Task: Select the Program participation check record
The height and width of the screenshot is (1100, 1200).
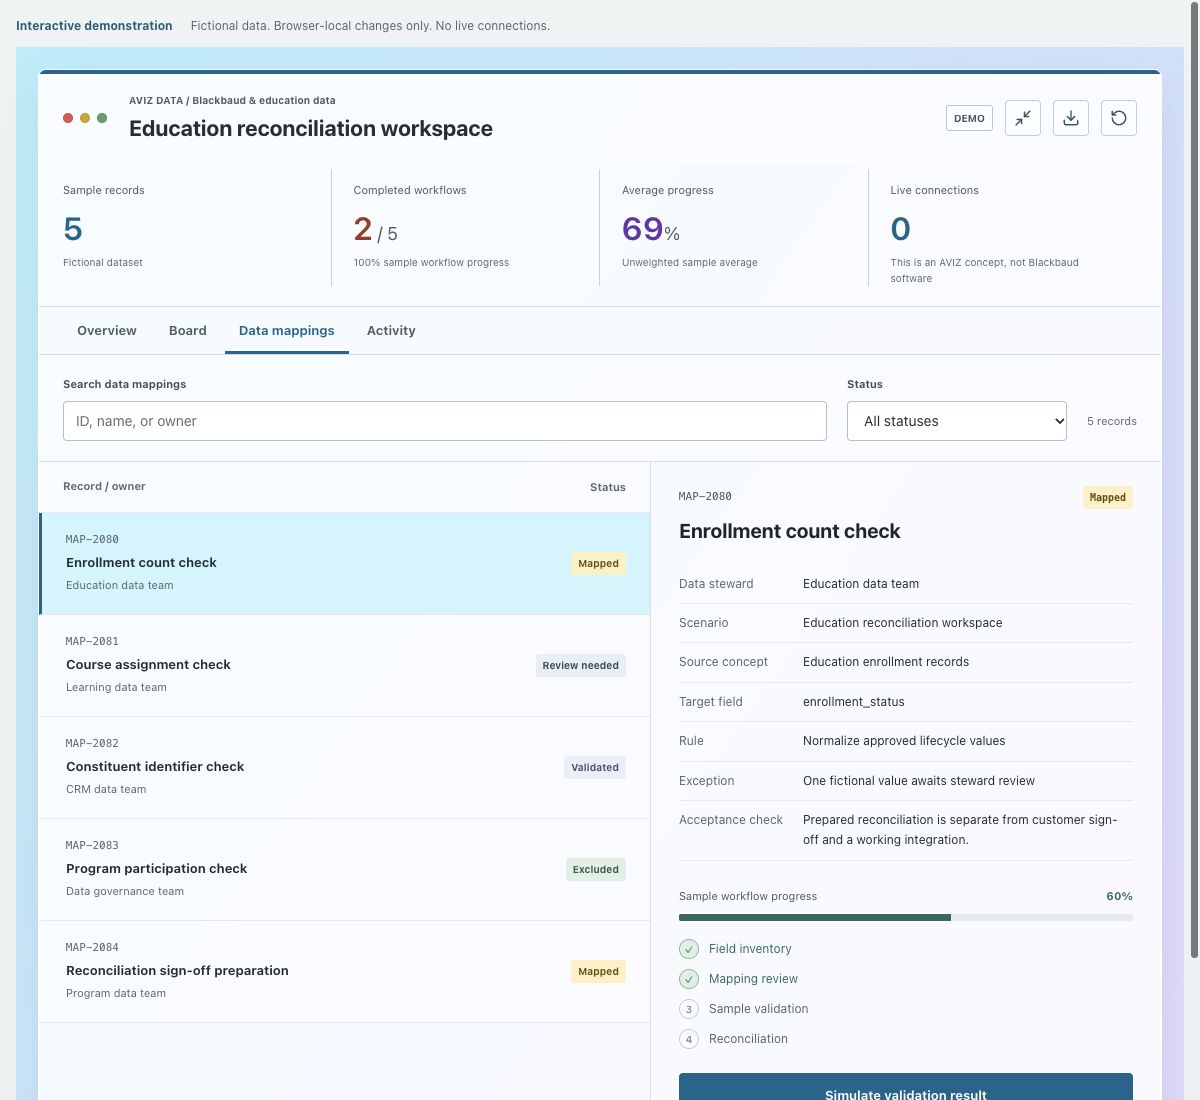Action: (x=345, y=870)
